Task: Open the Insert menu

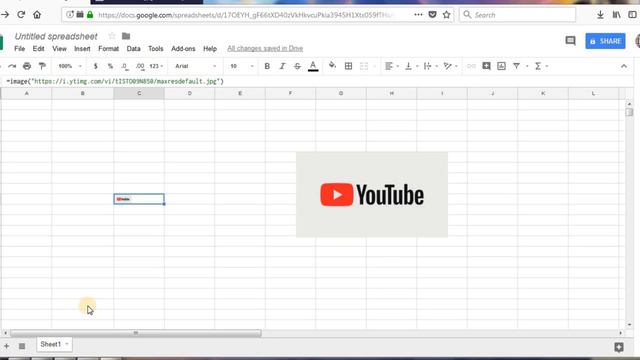Action: pos(82,49)
